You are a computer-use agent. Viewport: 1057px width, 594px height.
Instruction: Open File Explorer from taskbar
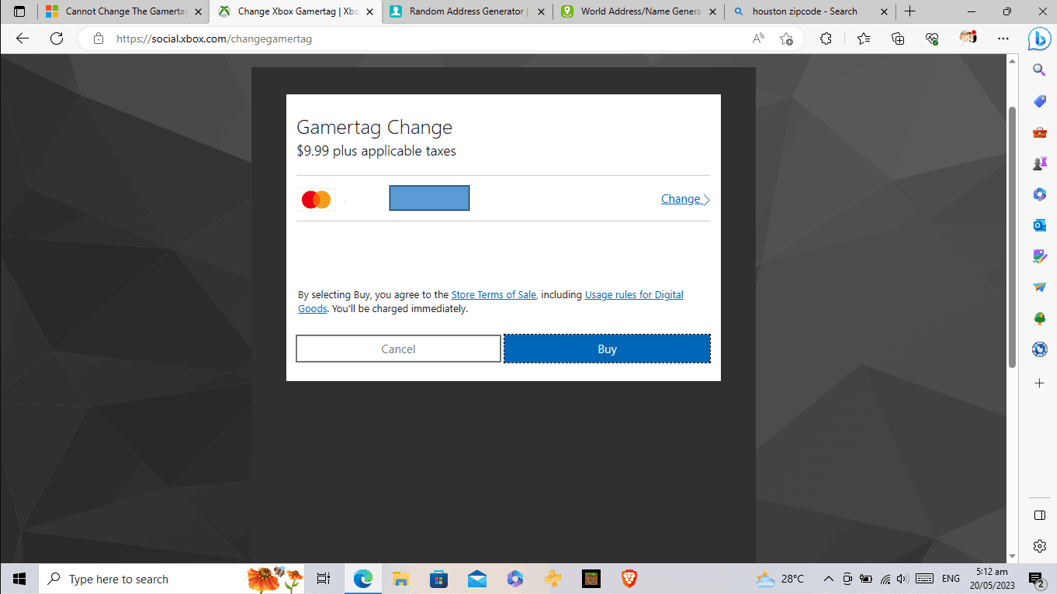coord(400,578)
